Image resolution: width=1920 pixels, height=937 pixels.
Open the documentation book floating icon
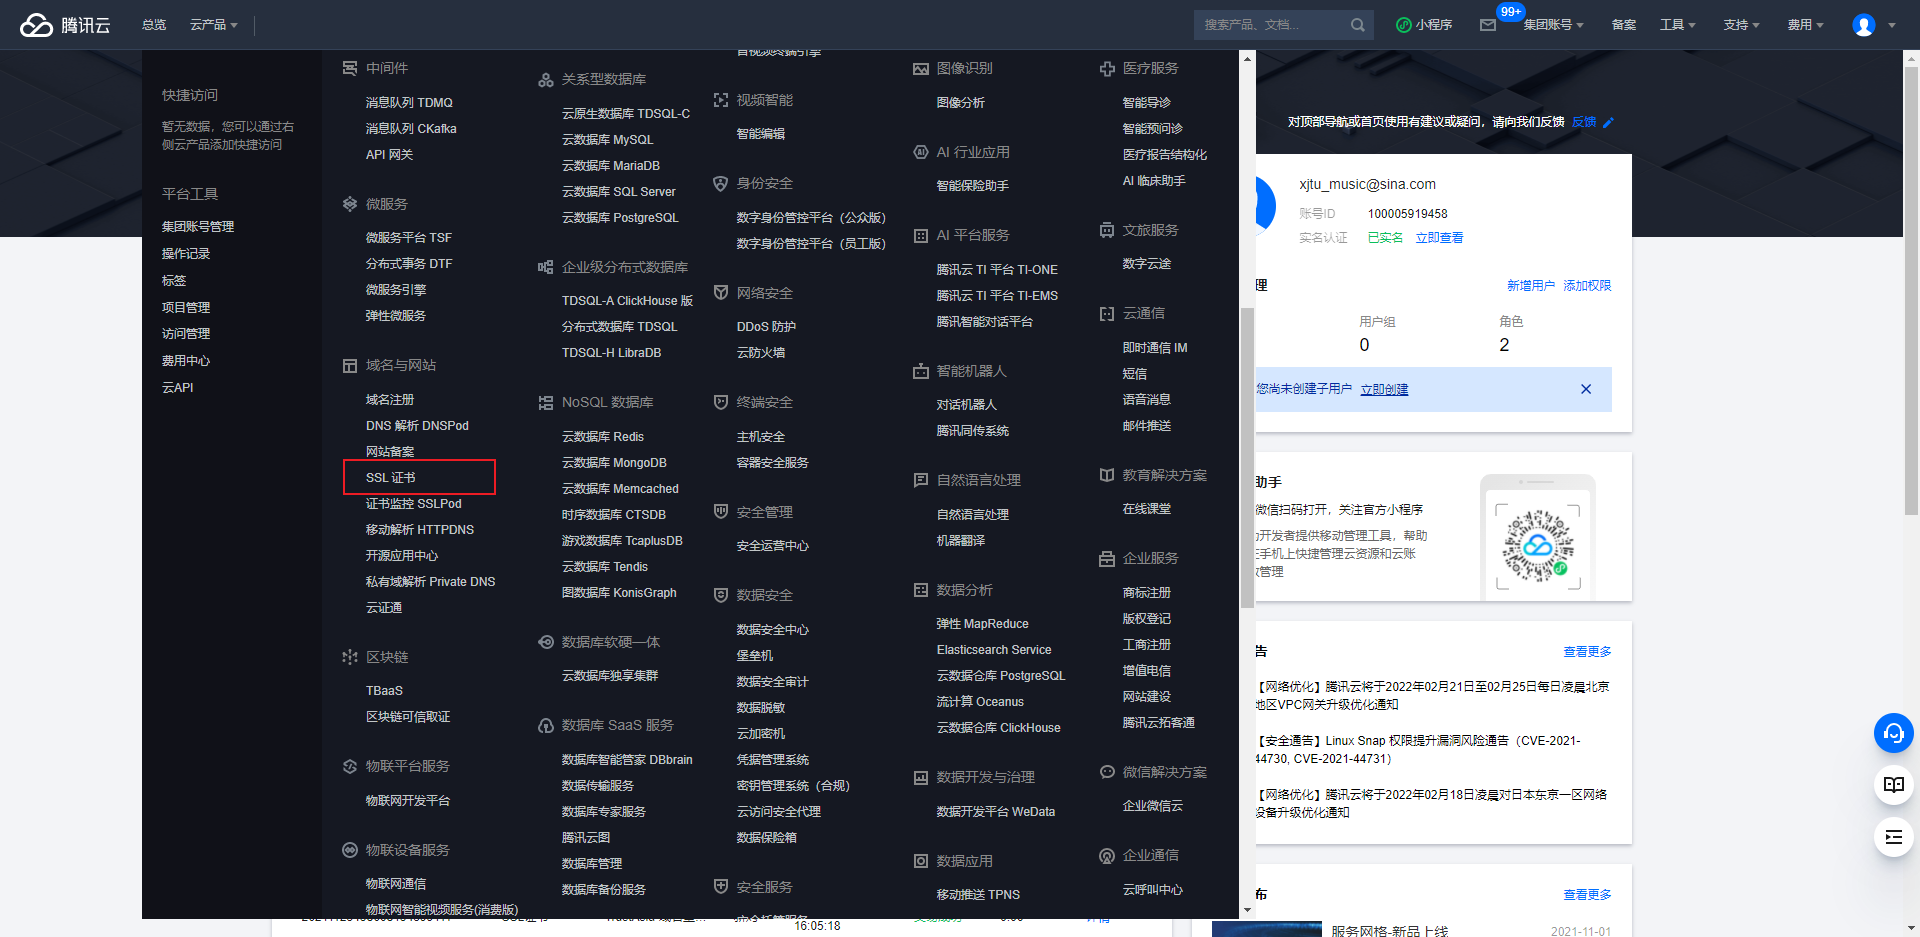[x=1893, y=785]
